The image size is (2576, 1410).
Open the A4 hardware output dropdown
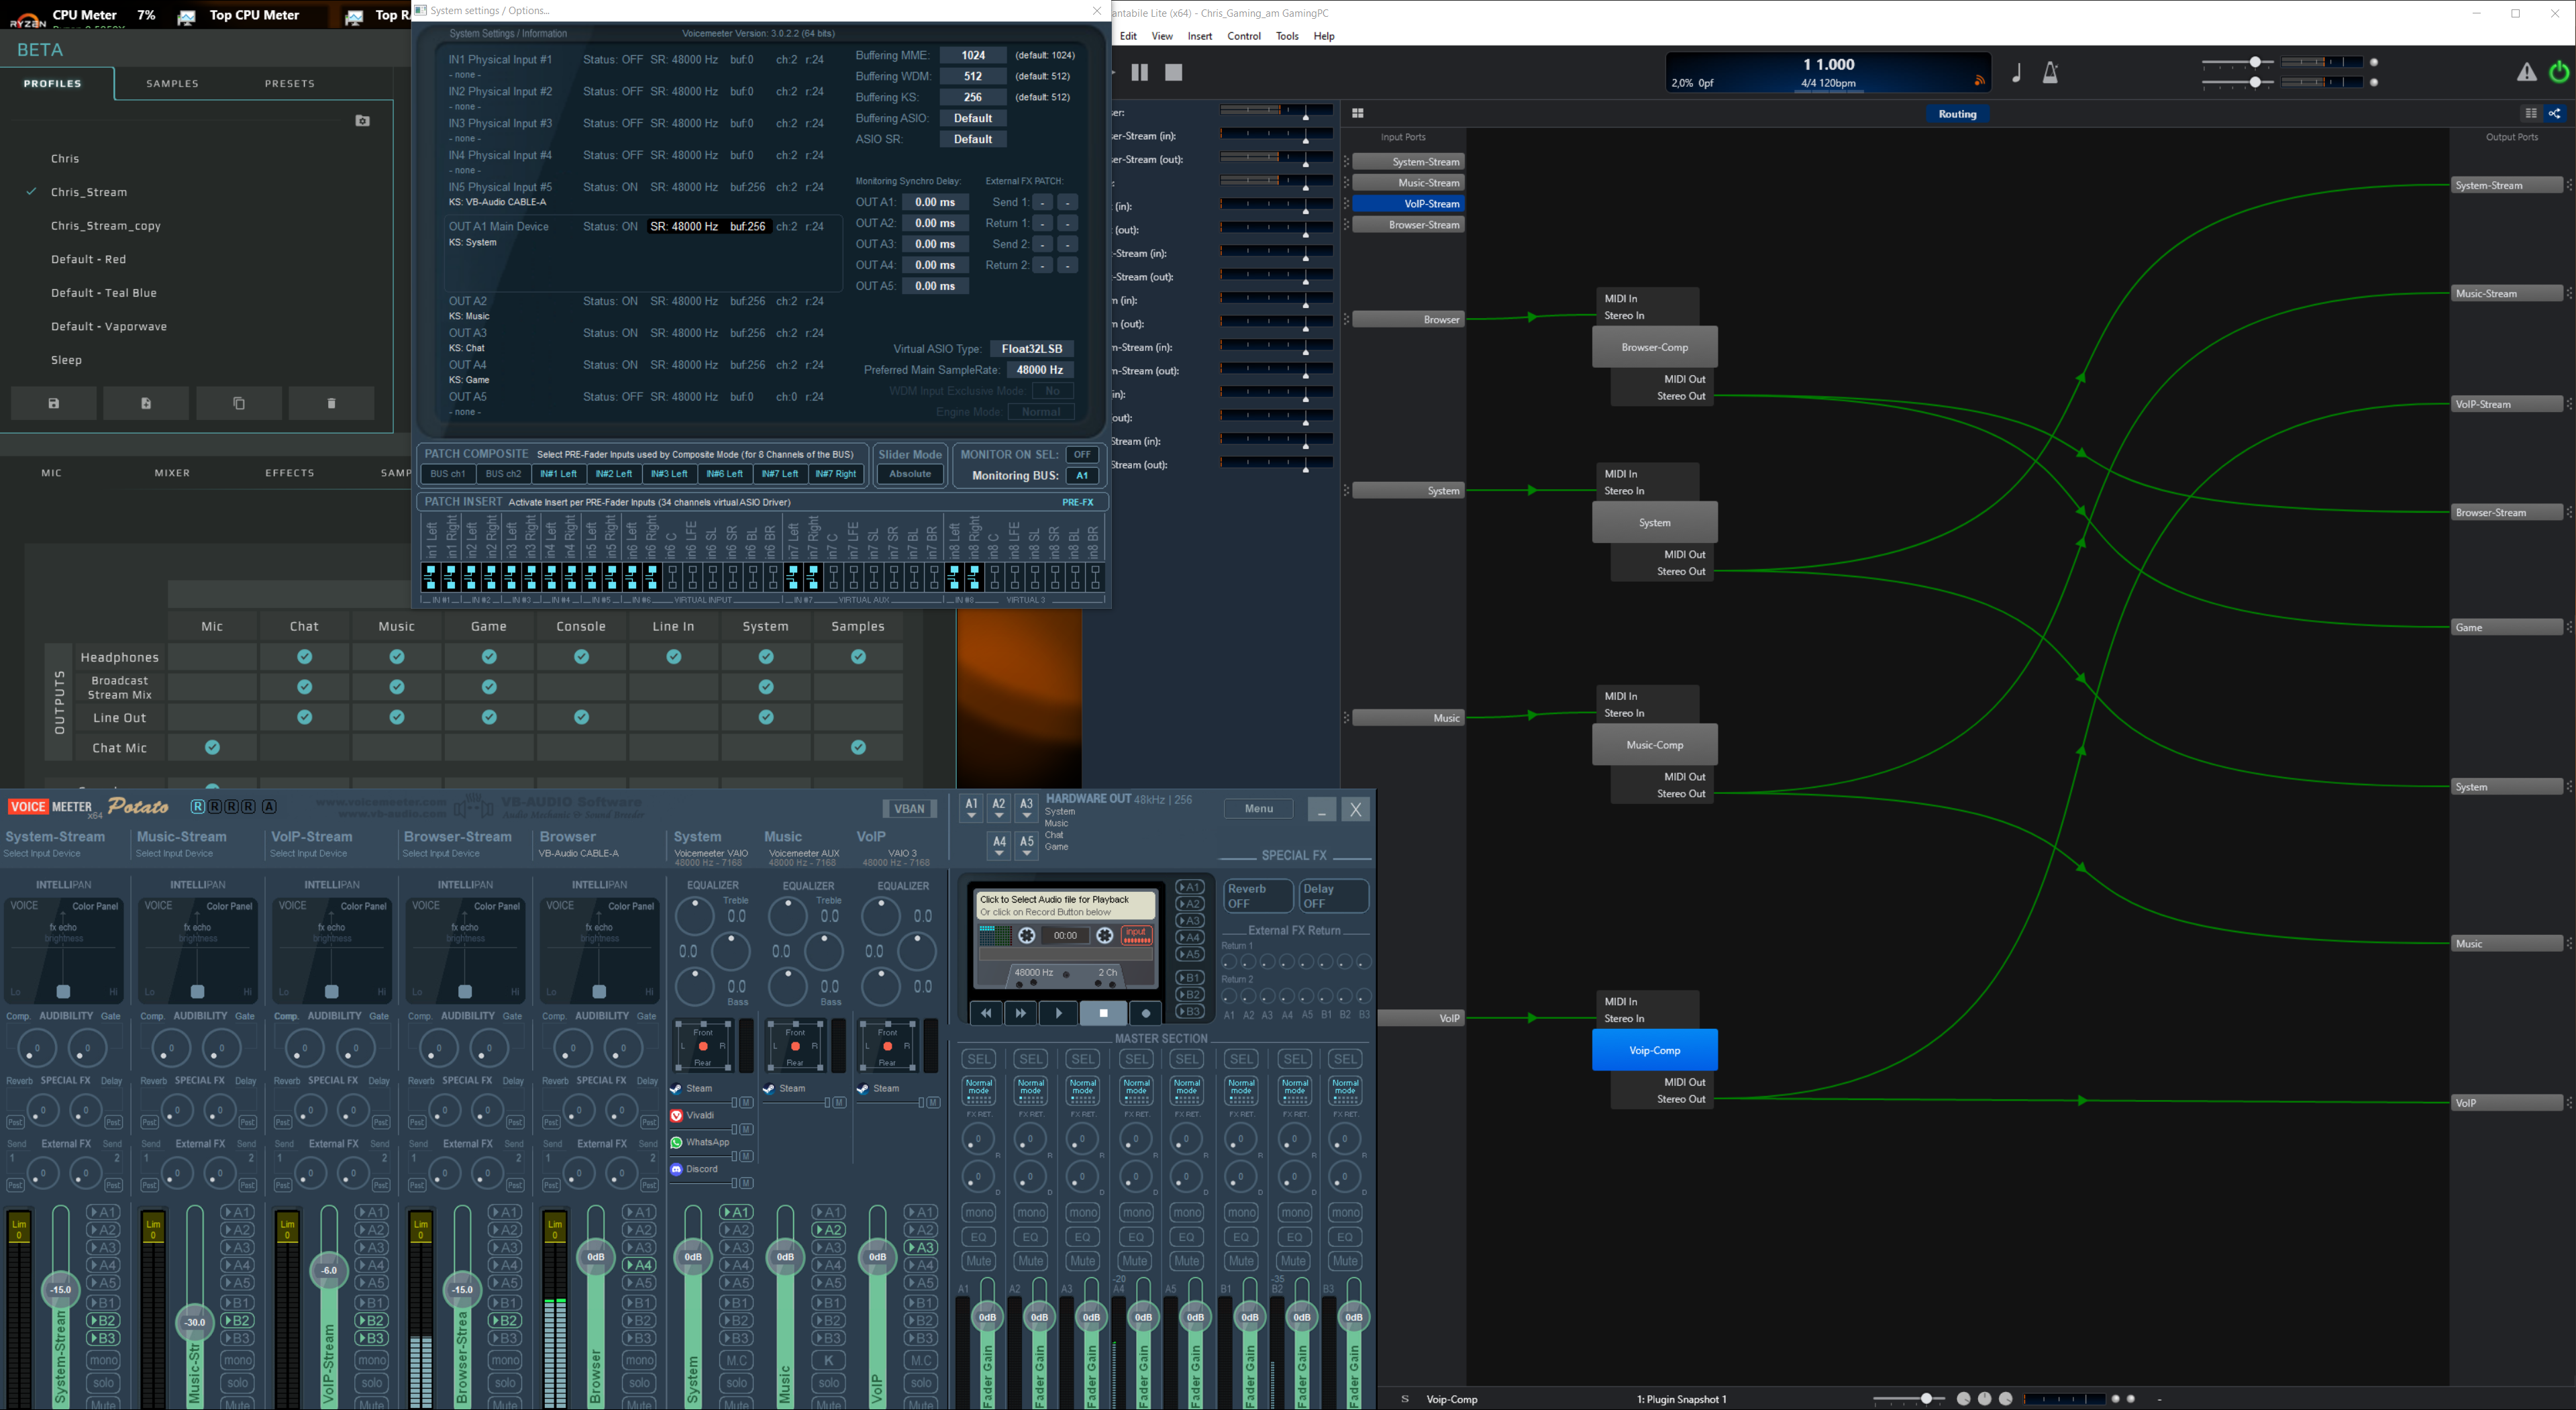[999, 846]
